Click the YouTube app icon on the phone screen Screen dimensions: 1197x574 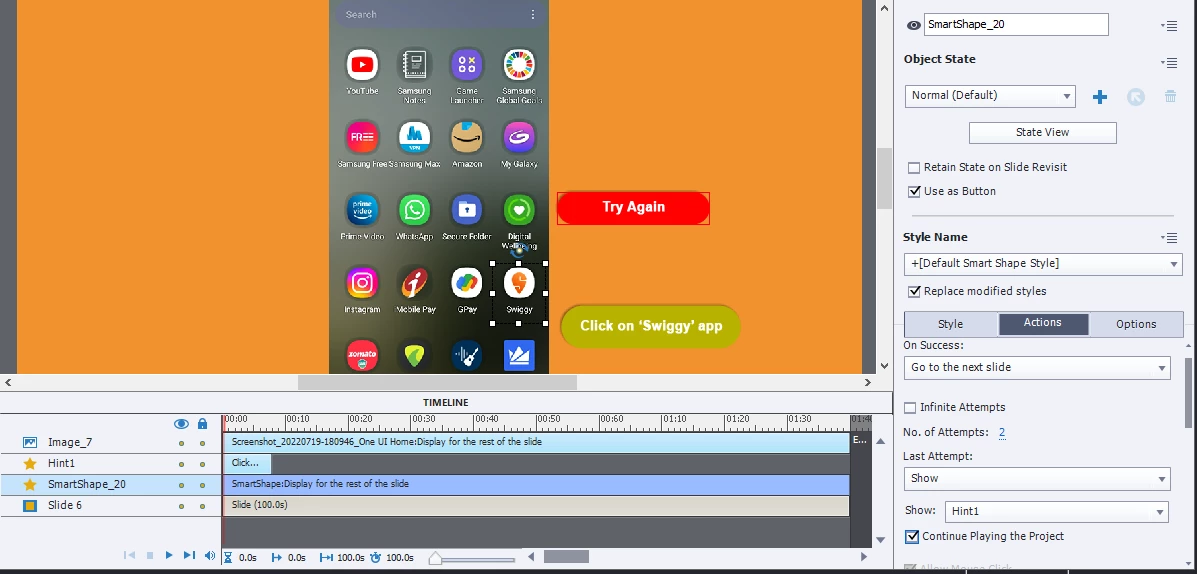pyautogui.click(x=362, y=65)
